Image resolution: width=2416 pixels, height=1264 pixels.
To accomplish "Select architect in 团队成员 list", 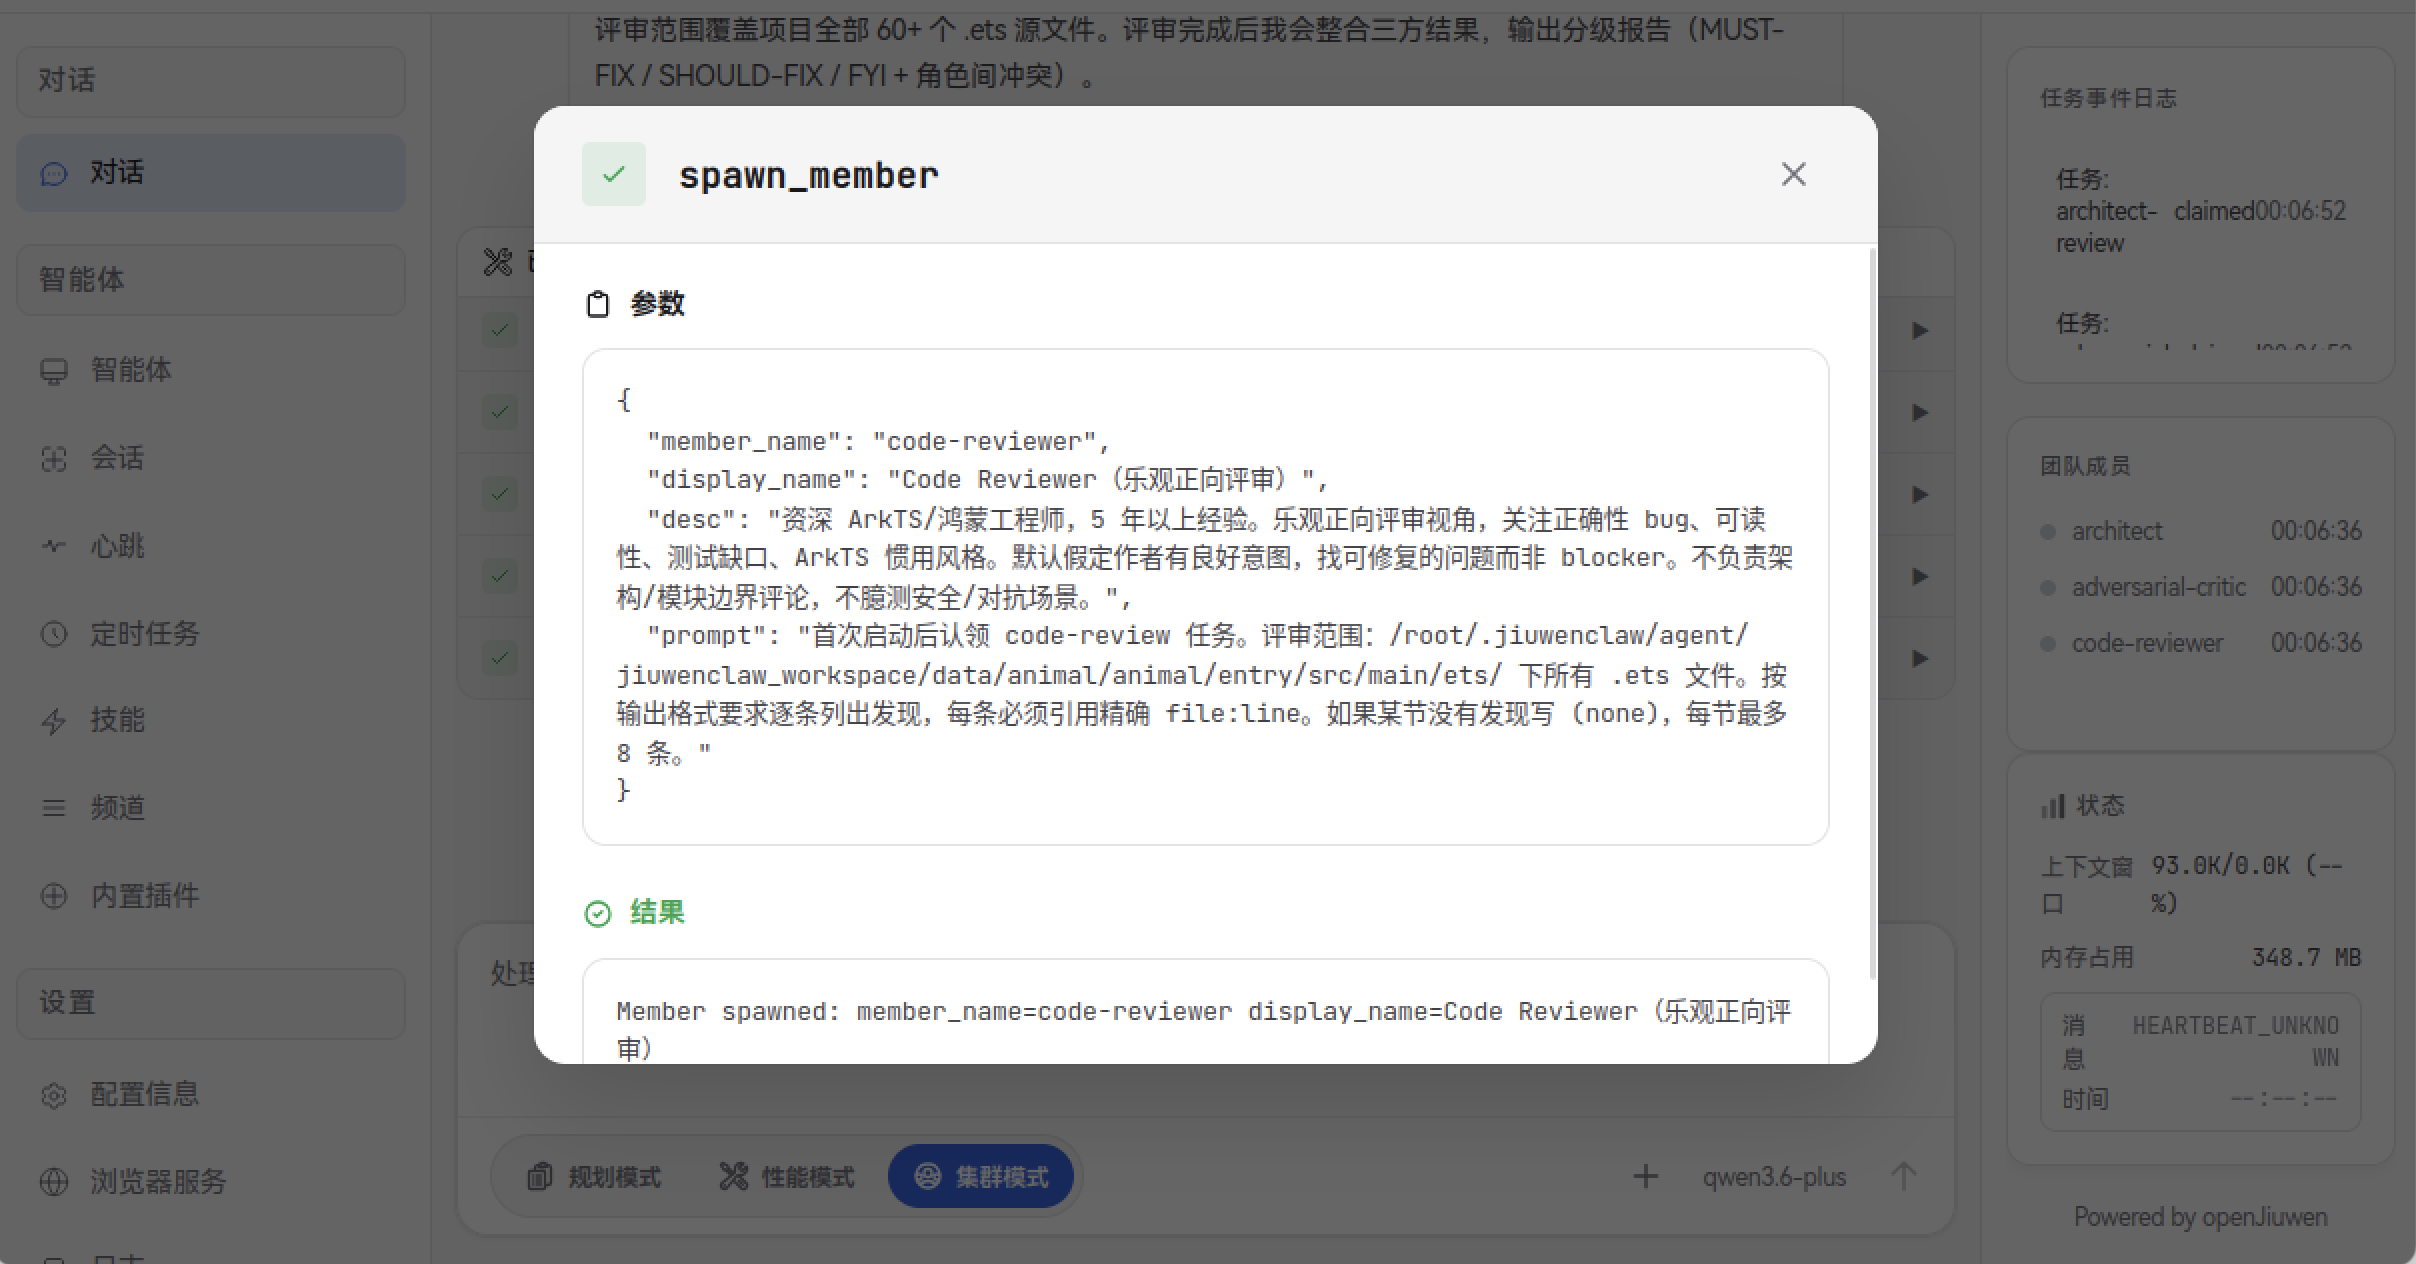I will tap(2200, 531).
